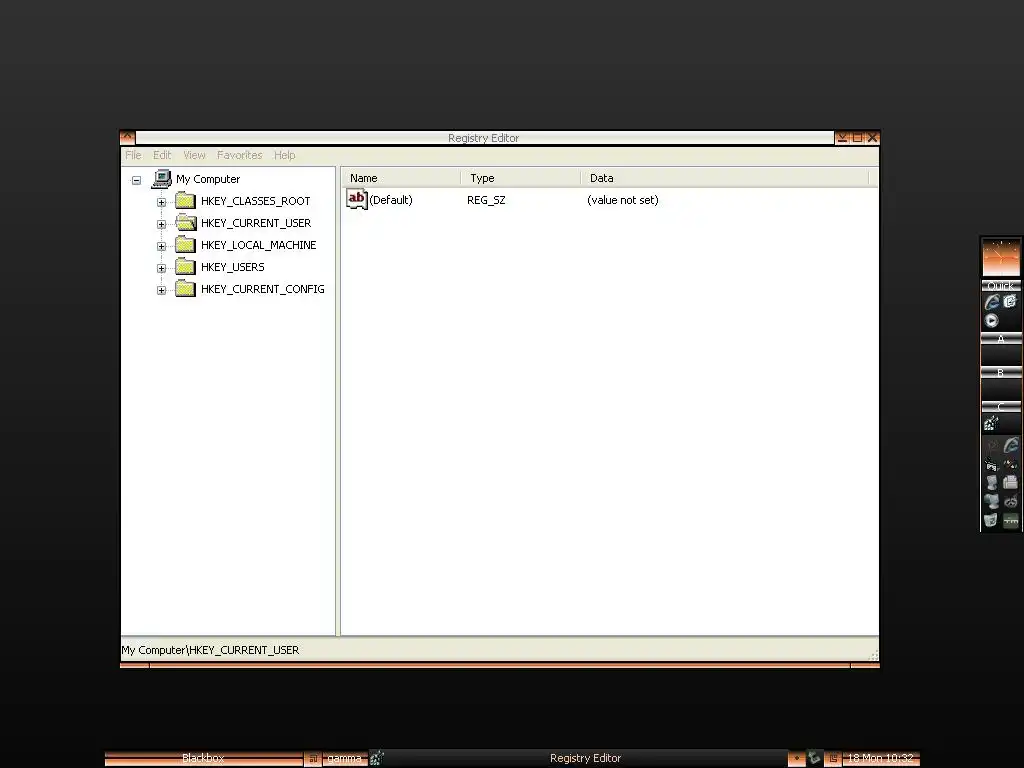
Task: Select the HKEY_CLASSES_ROOT label
Action: pos(255,201)
